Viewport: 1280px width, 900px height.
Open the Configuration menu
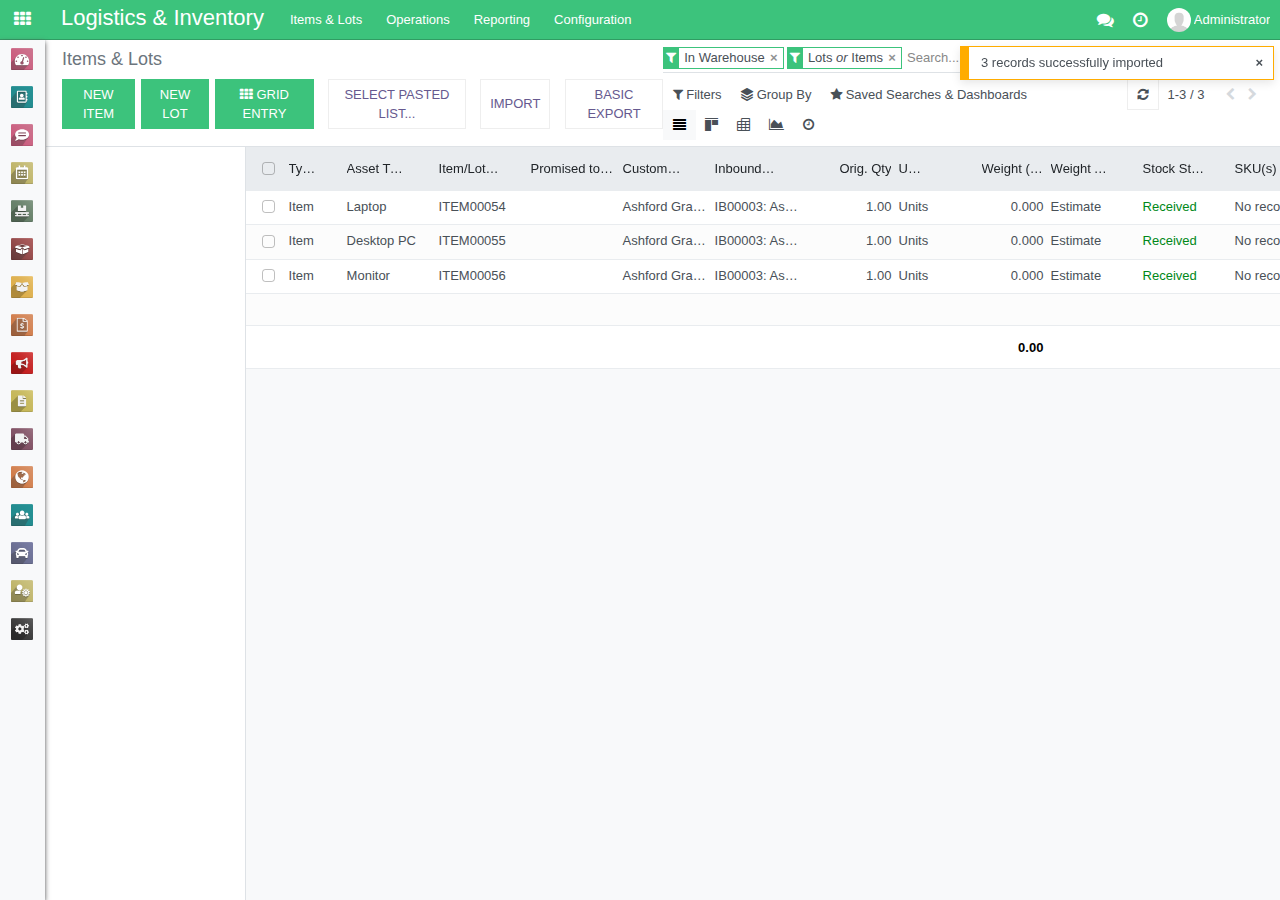click(x=593, y=20)
